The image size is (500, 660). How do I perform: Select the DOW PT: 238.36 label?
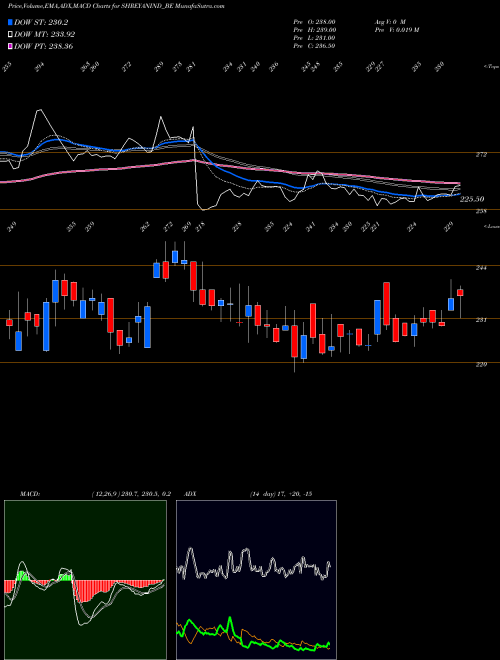[x=44, y=46]
